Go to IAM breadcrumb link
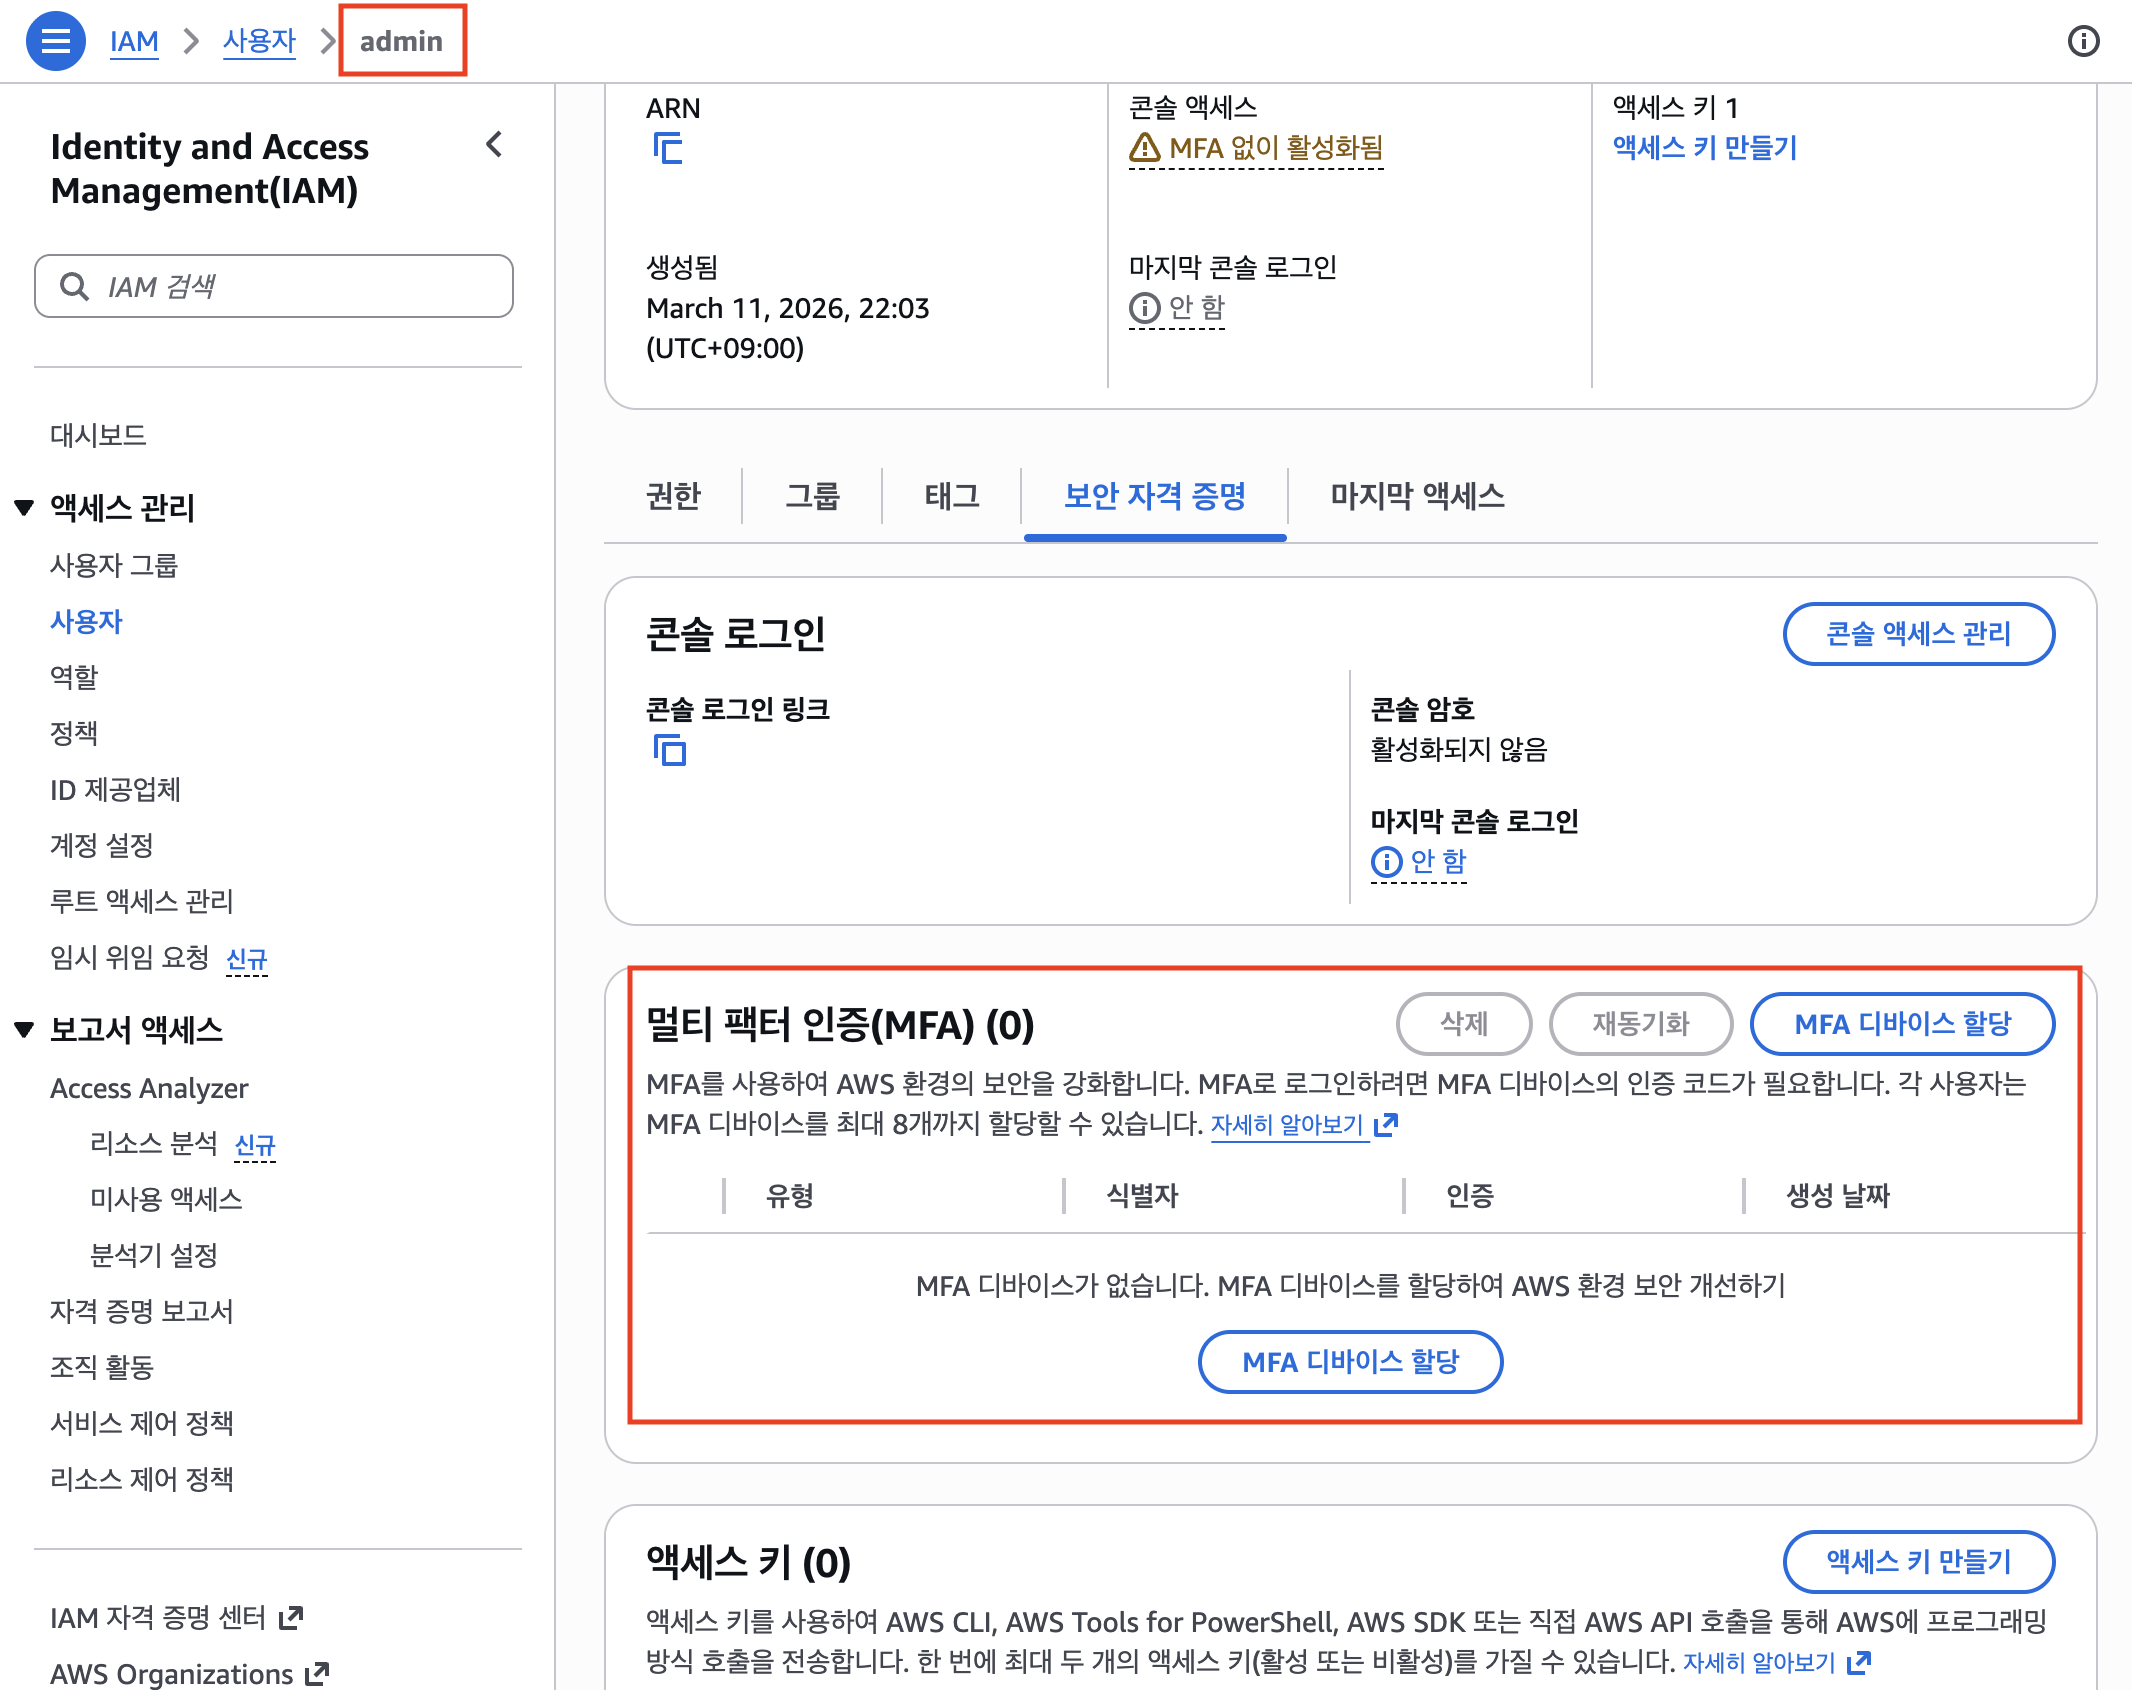The height and width of the screenshot is (1690, 2132). (x=134, y=41)
